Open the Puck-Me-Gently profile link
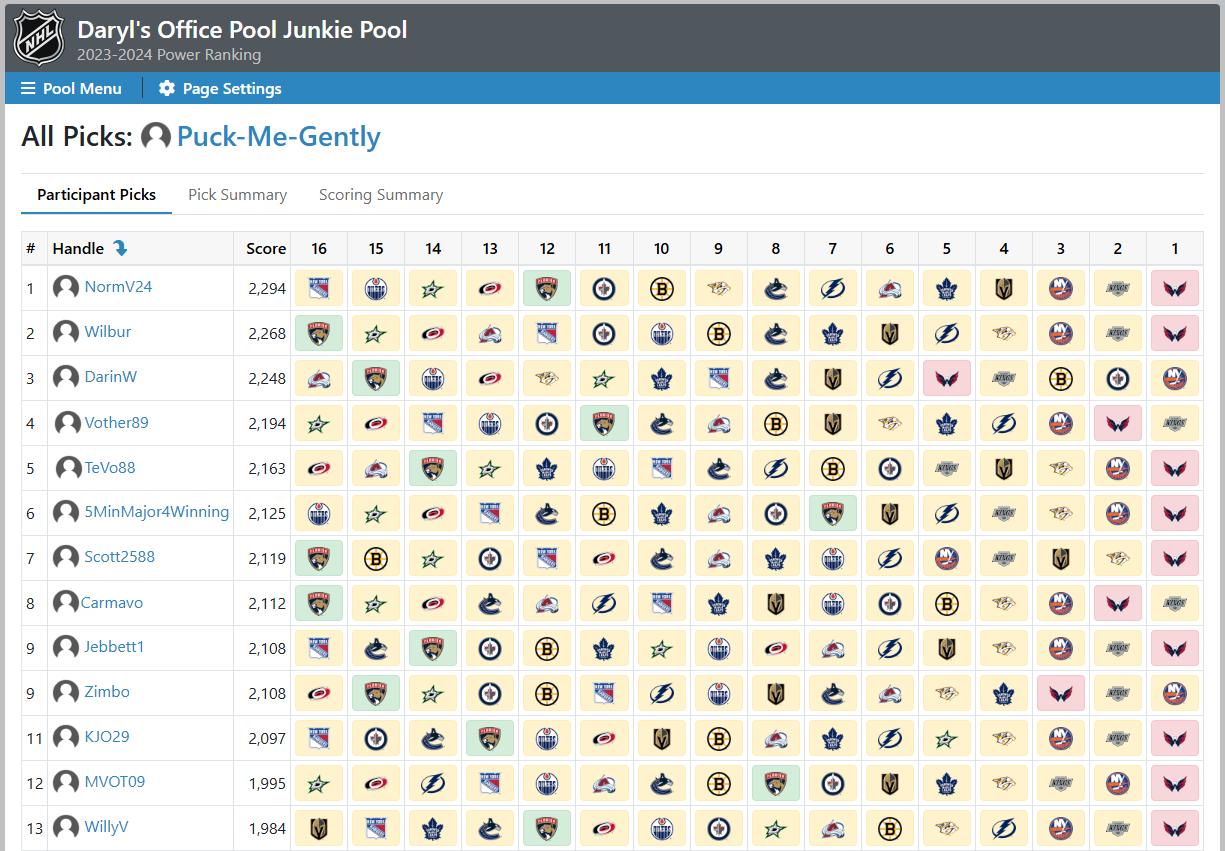Viewport: 1225px width, 851px height. pyautogui.click(x=279, y=136)
